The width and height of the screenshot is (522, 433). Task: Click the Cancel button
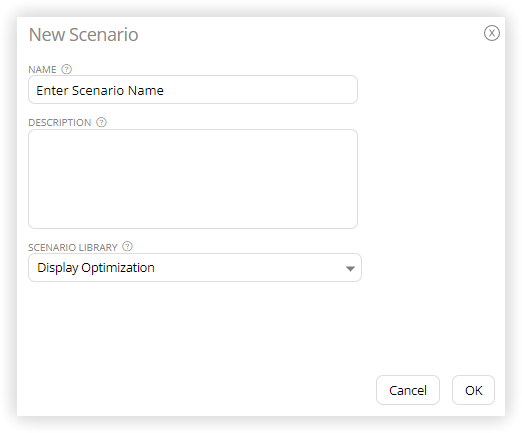[407, 390]
